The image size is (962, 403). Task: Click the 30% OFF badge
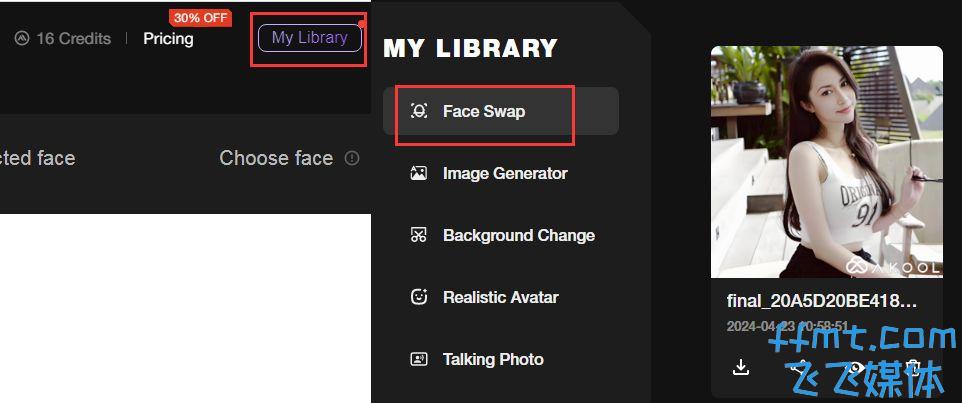point(200,18)
